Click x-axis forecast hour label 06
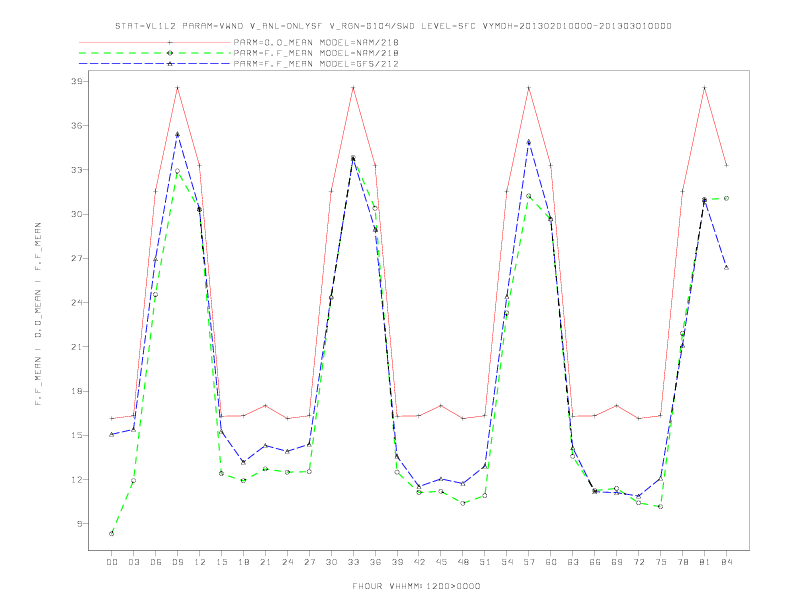 156,562
